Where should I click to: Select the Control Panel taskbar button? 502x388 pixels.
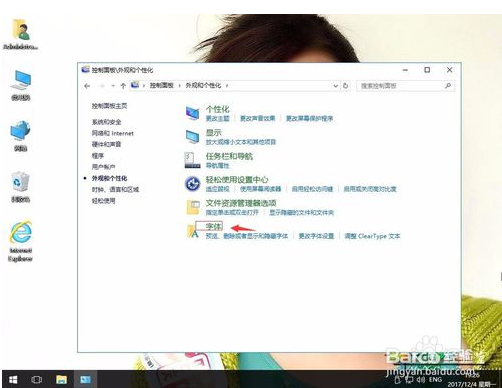85,379
